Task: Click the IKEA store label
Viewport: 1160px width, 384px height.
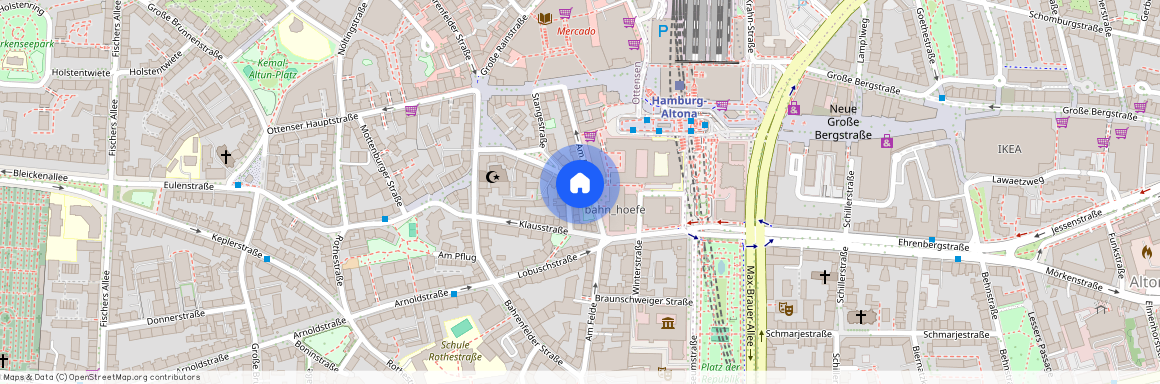Action: pyautogui.click(x=1009, y=149)
